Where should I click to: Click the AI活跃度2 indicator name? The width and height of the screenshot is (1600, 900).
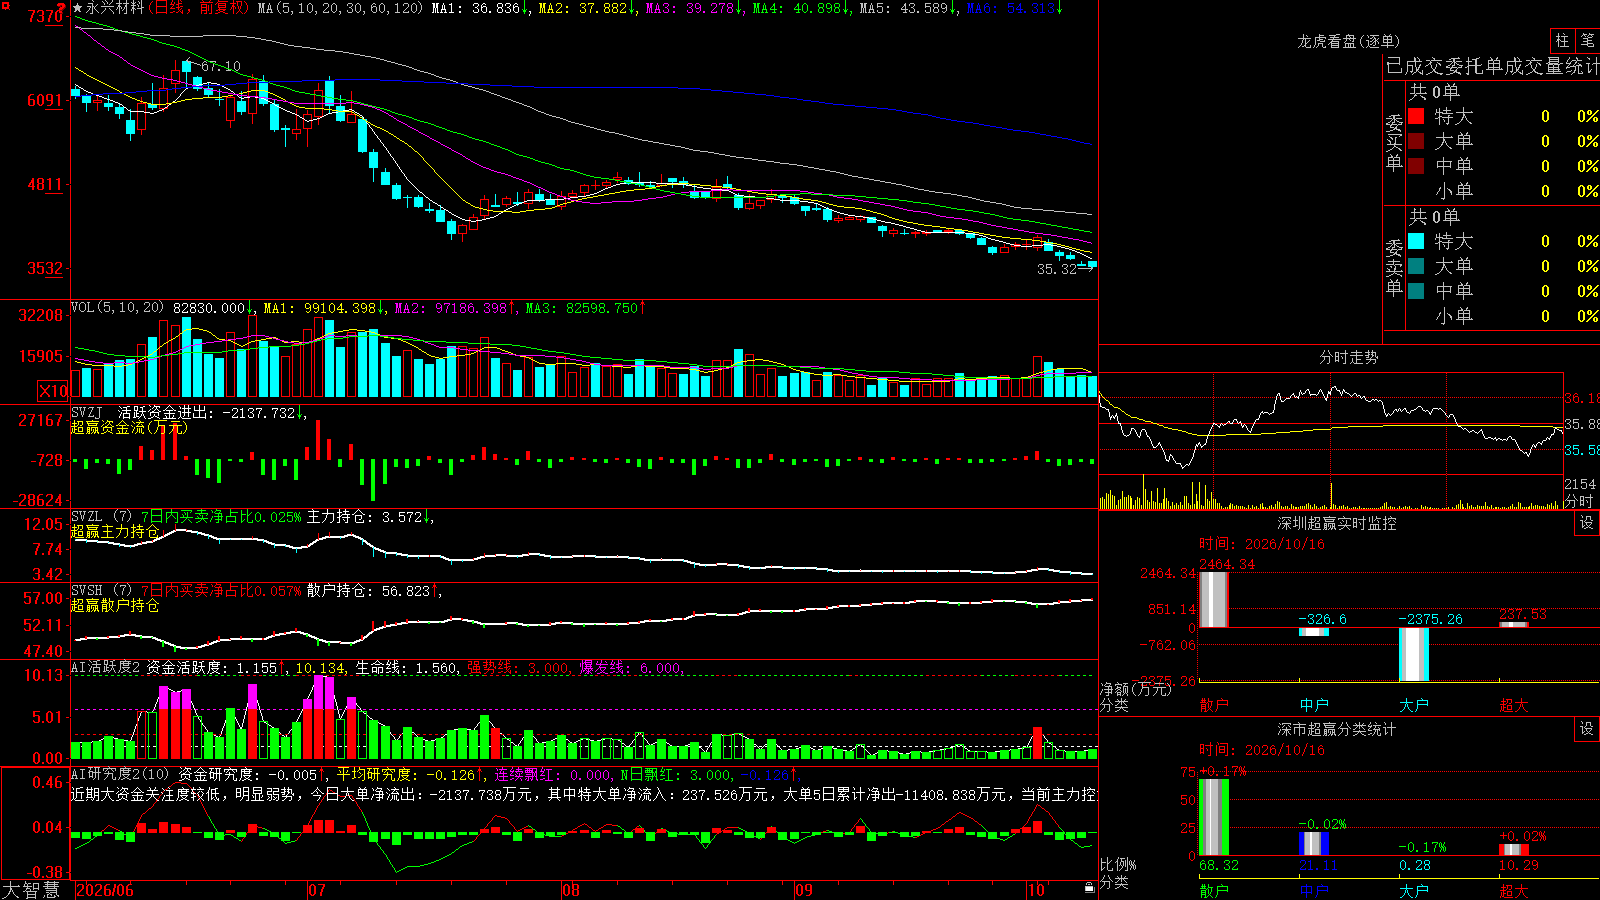[x=105, y=667]
